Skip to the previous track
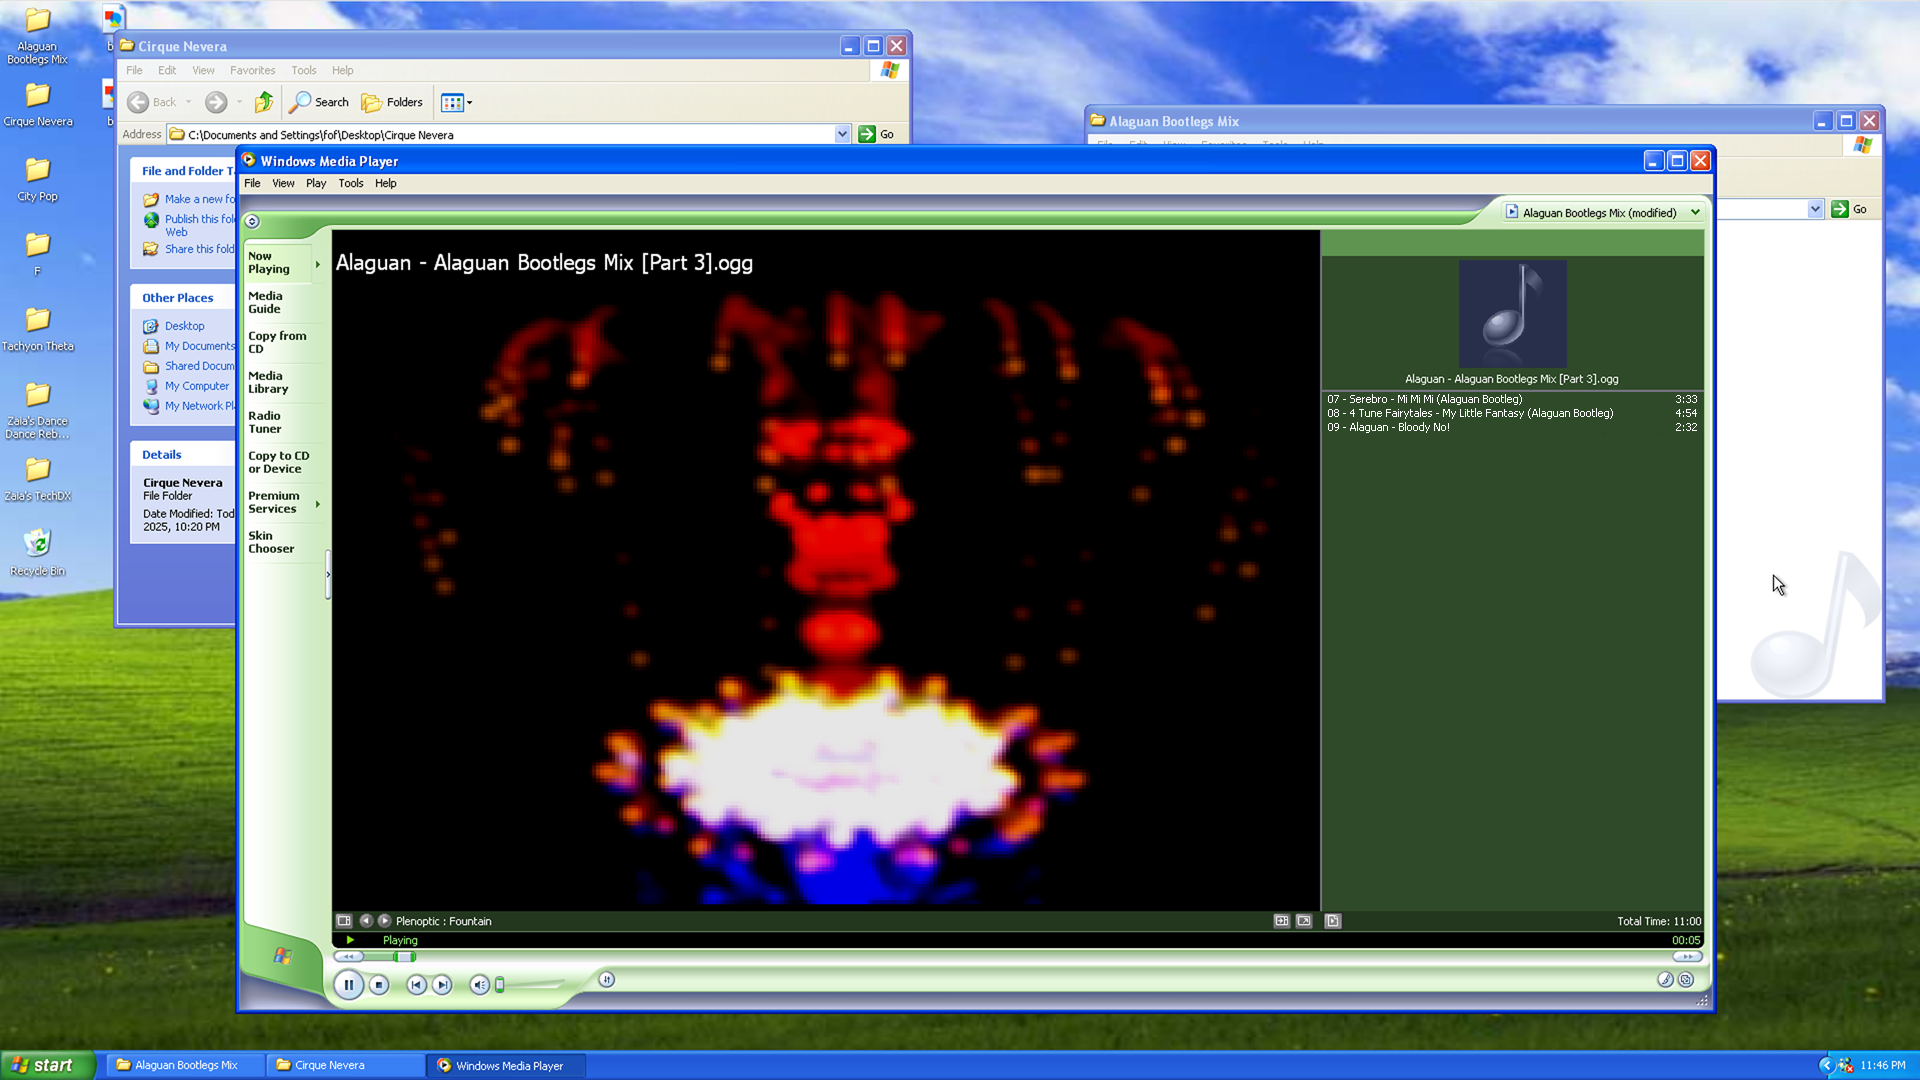Viewport: 1920px width, 1080px height. (x=416, y=985)
